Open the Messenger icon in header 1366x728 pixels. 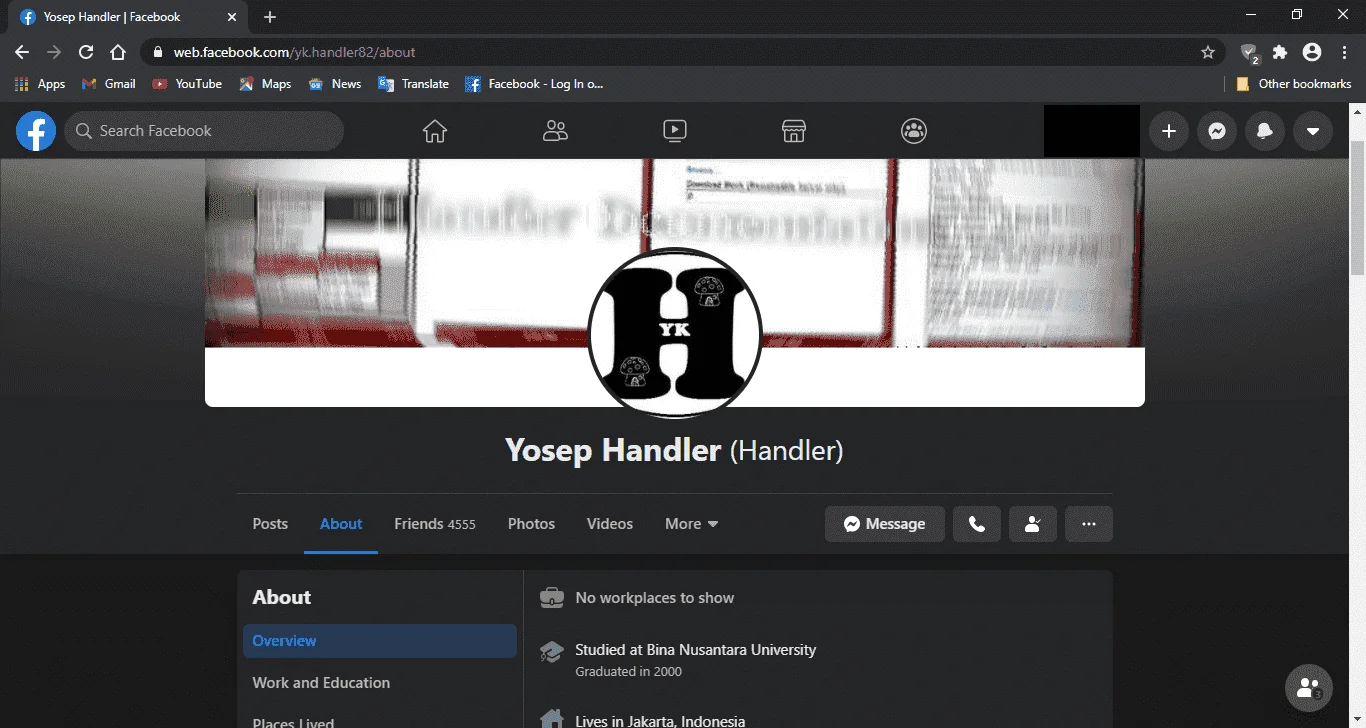[x=1216, y=131]
